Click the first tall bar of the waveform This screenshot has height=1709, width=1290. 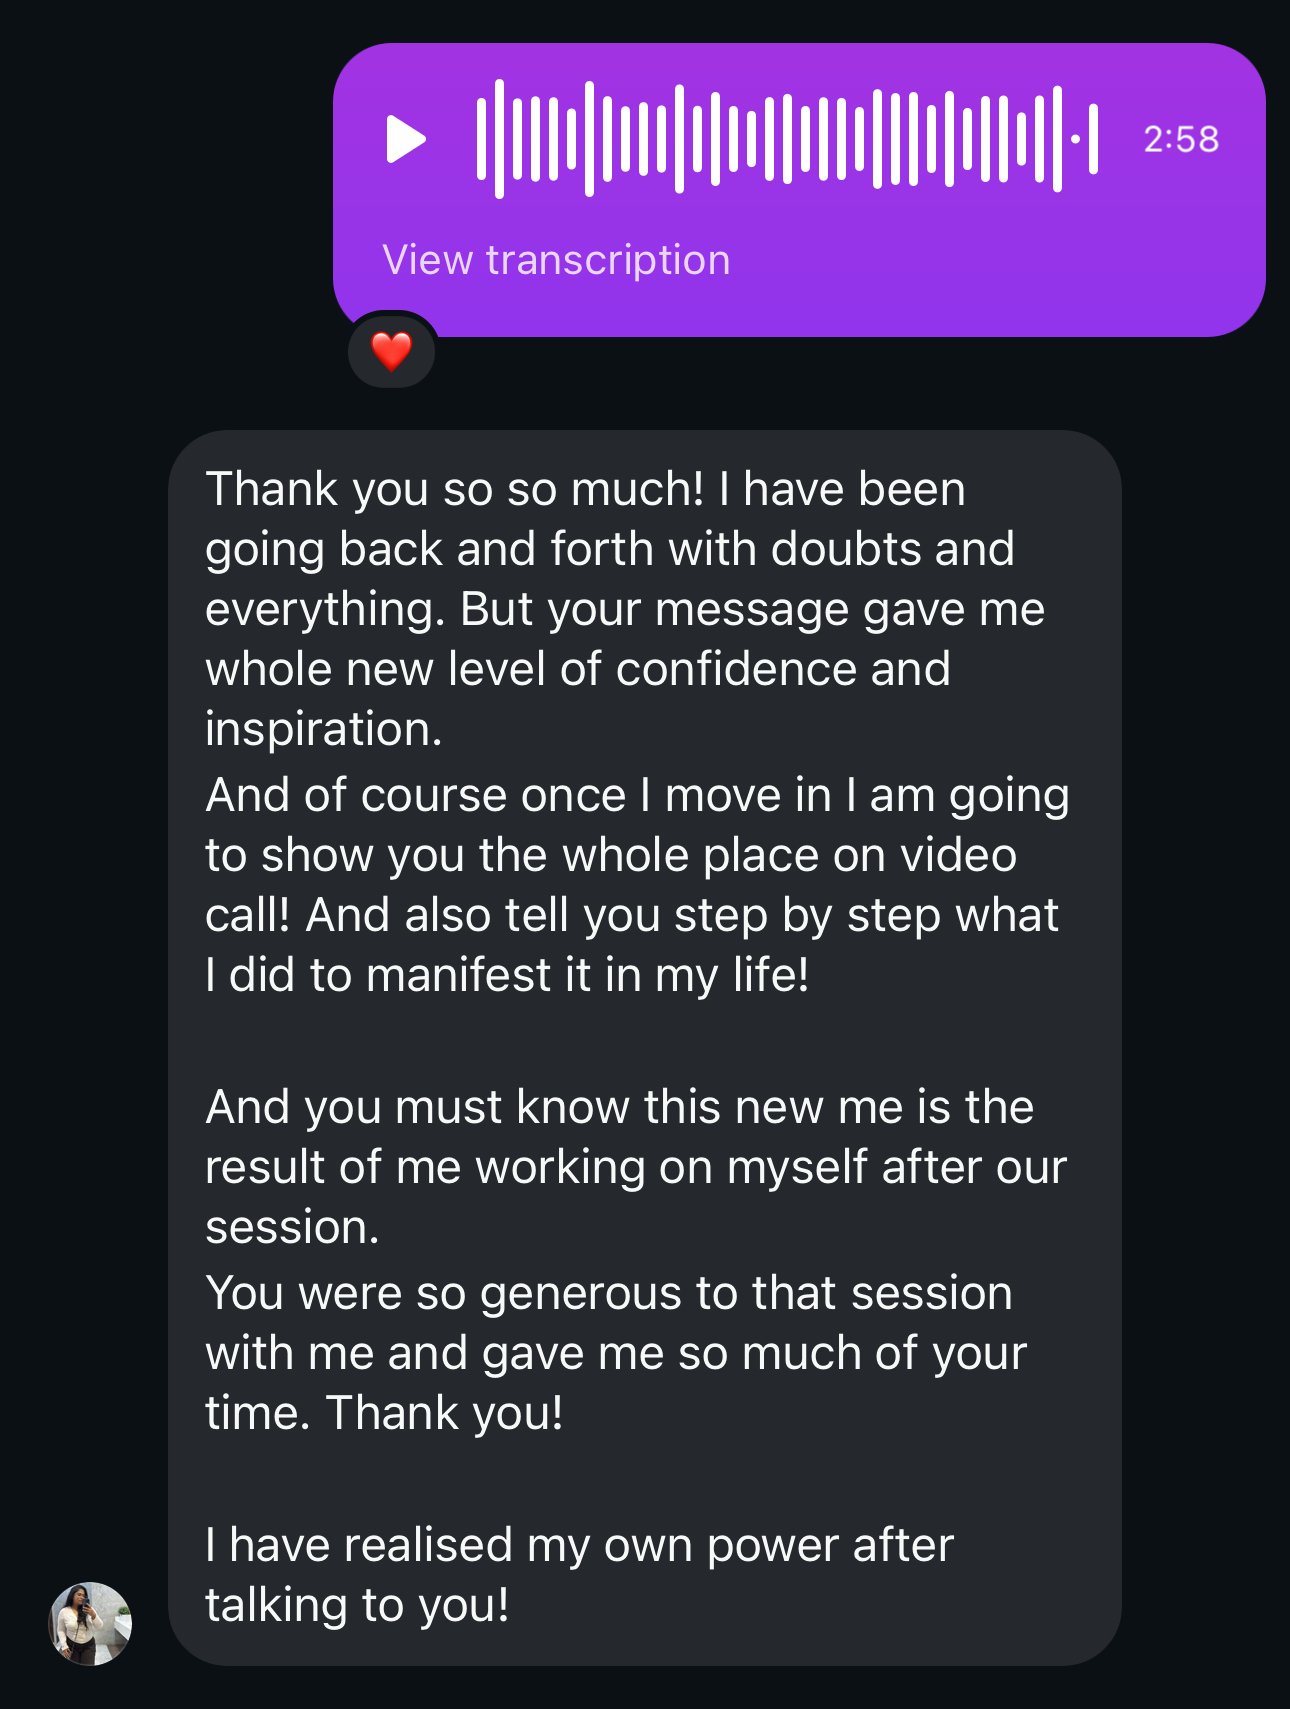click(x=499, y=139)
